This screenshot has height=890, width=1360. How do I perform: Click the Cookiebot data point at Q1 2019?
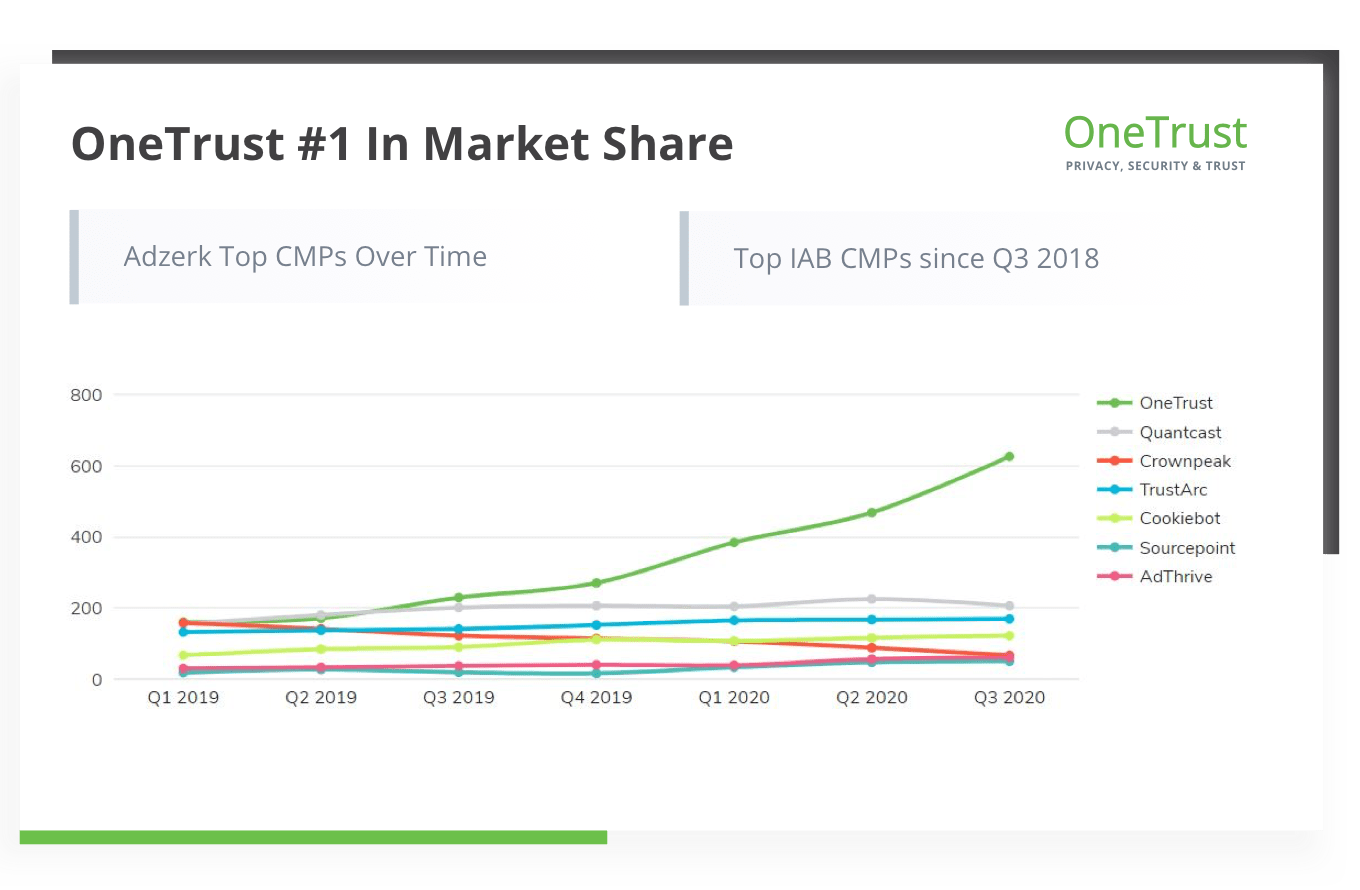coord(183,655)
